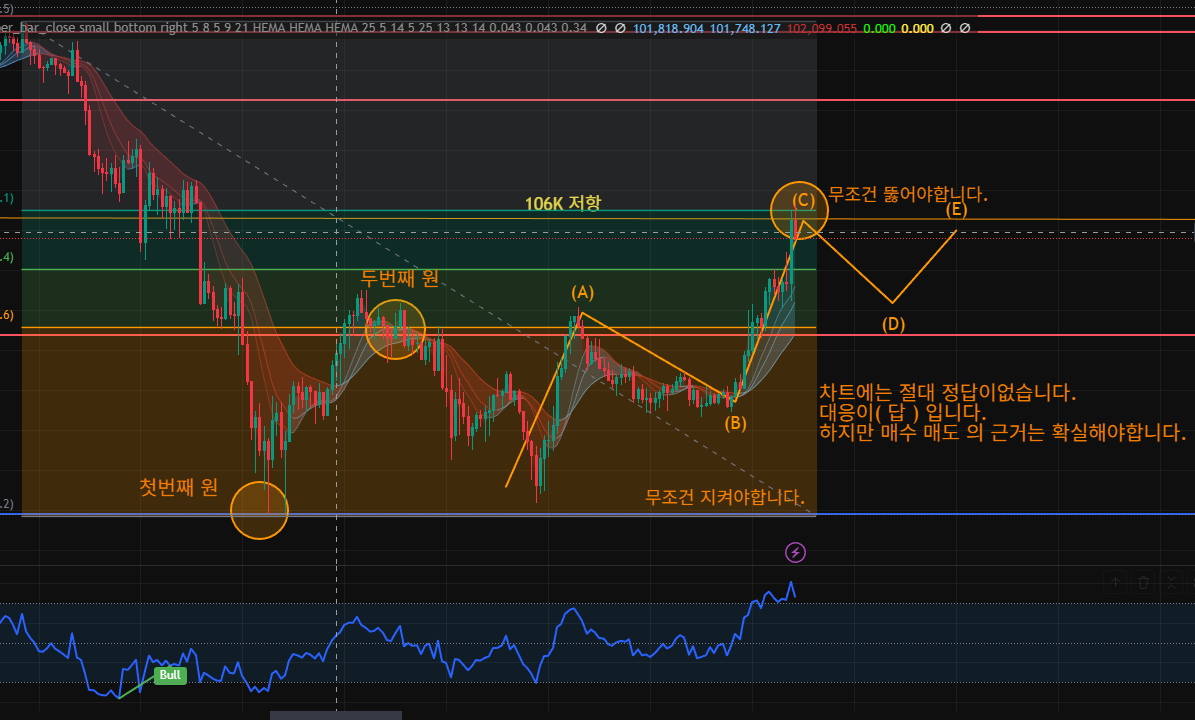The width and height of the screenshot is (1195, 720).
Task: Click the last null symbol in indicator legend
Action: (x=964, y=28)
